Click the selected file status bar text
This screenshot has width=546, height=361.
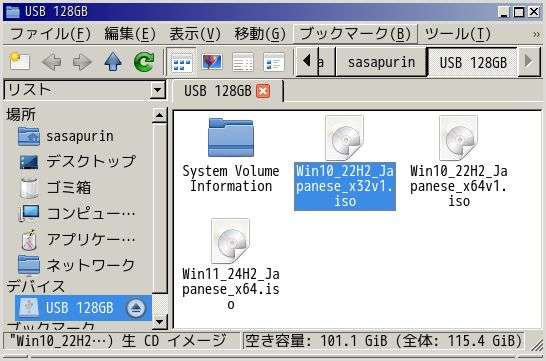coord(118,341)
